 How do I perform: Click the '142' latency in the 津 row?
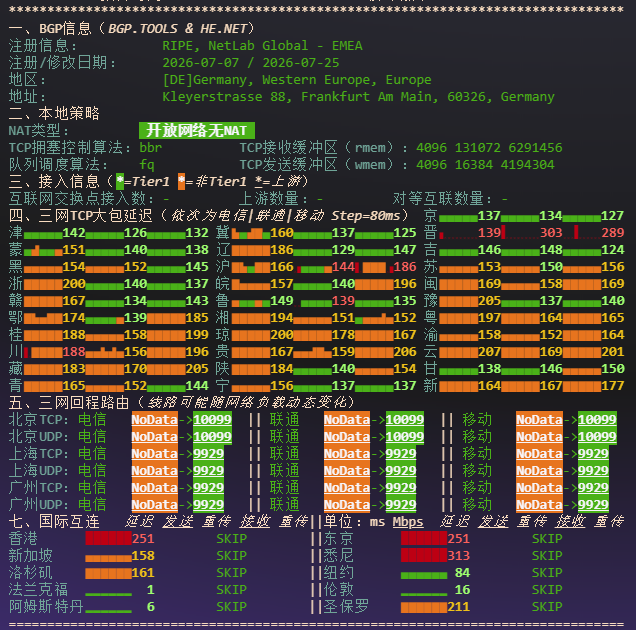[x=74, y=233]
